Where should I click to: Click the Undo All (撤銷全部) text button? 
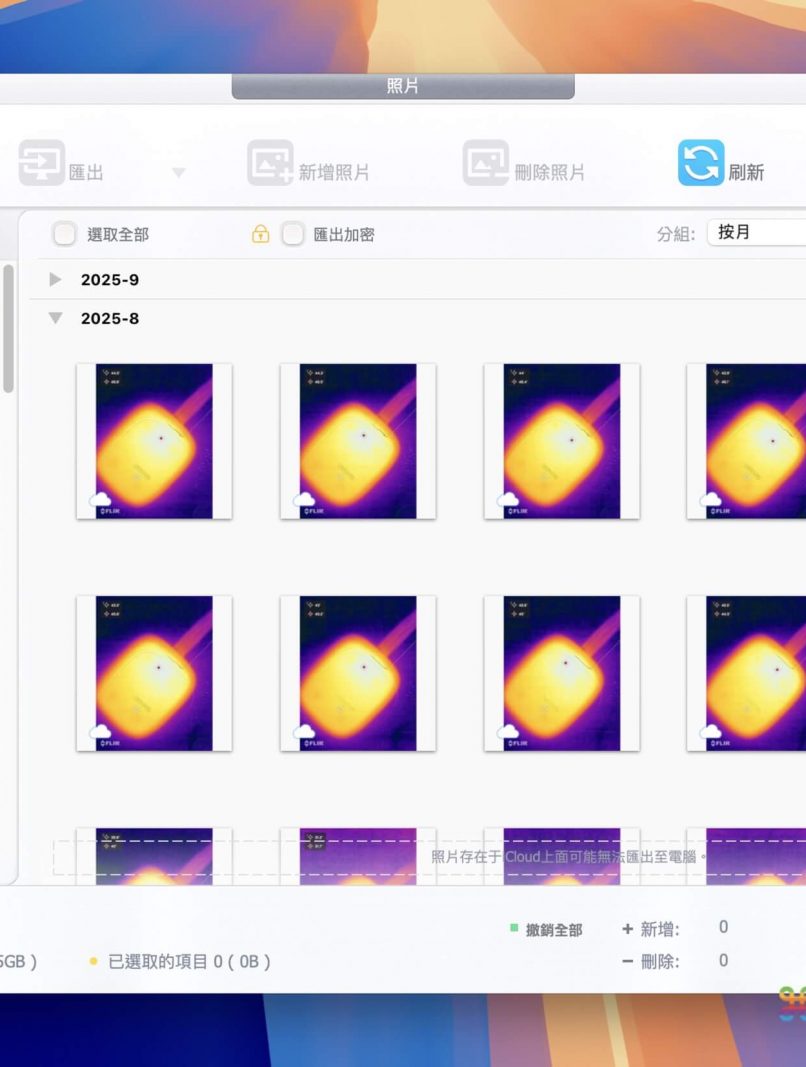click(x=554, y=930)
